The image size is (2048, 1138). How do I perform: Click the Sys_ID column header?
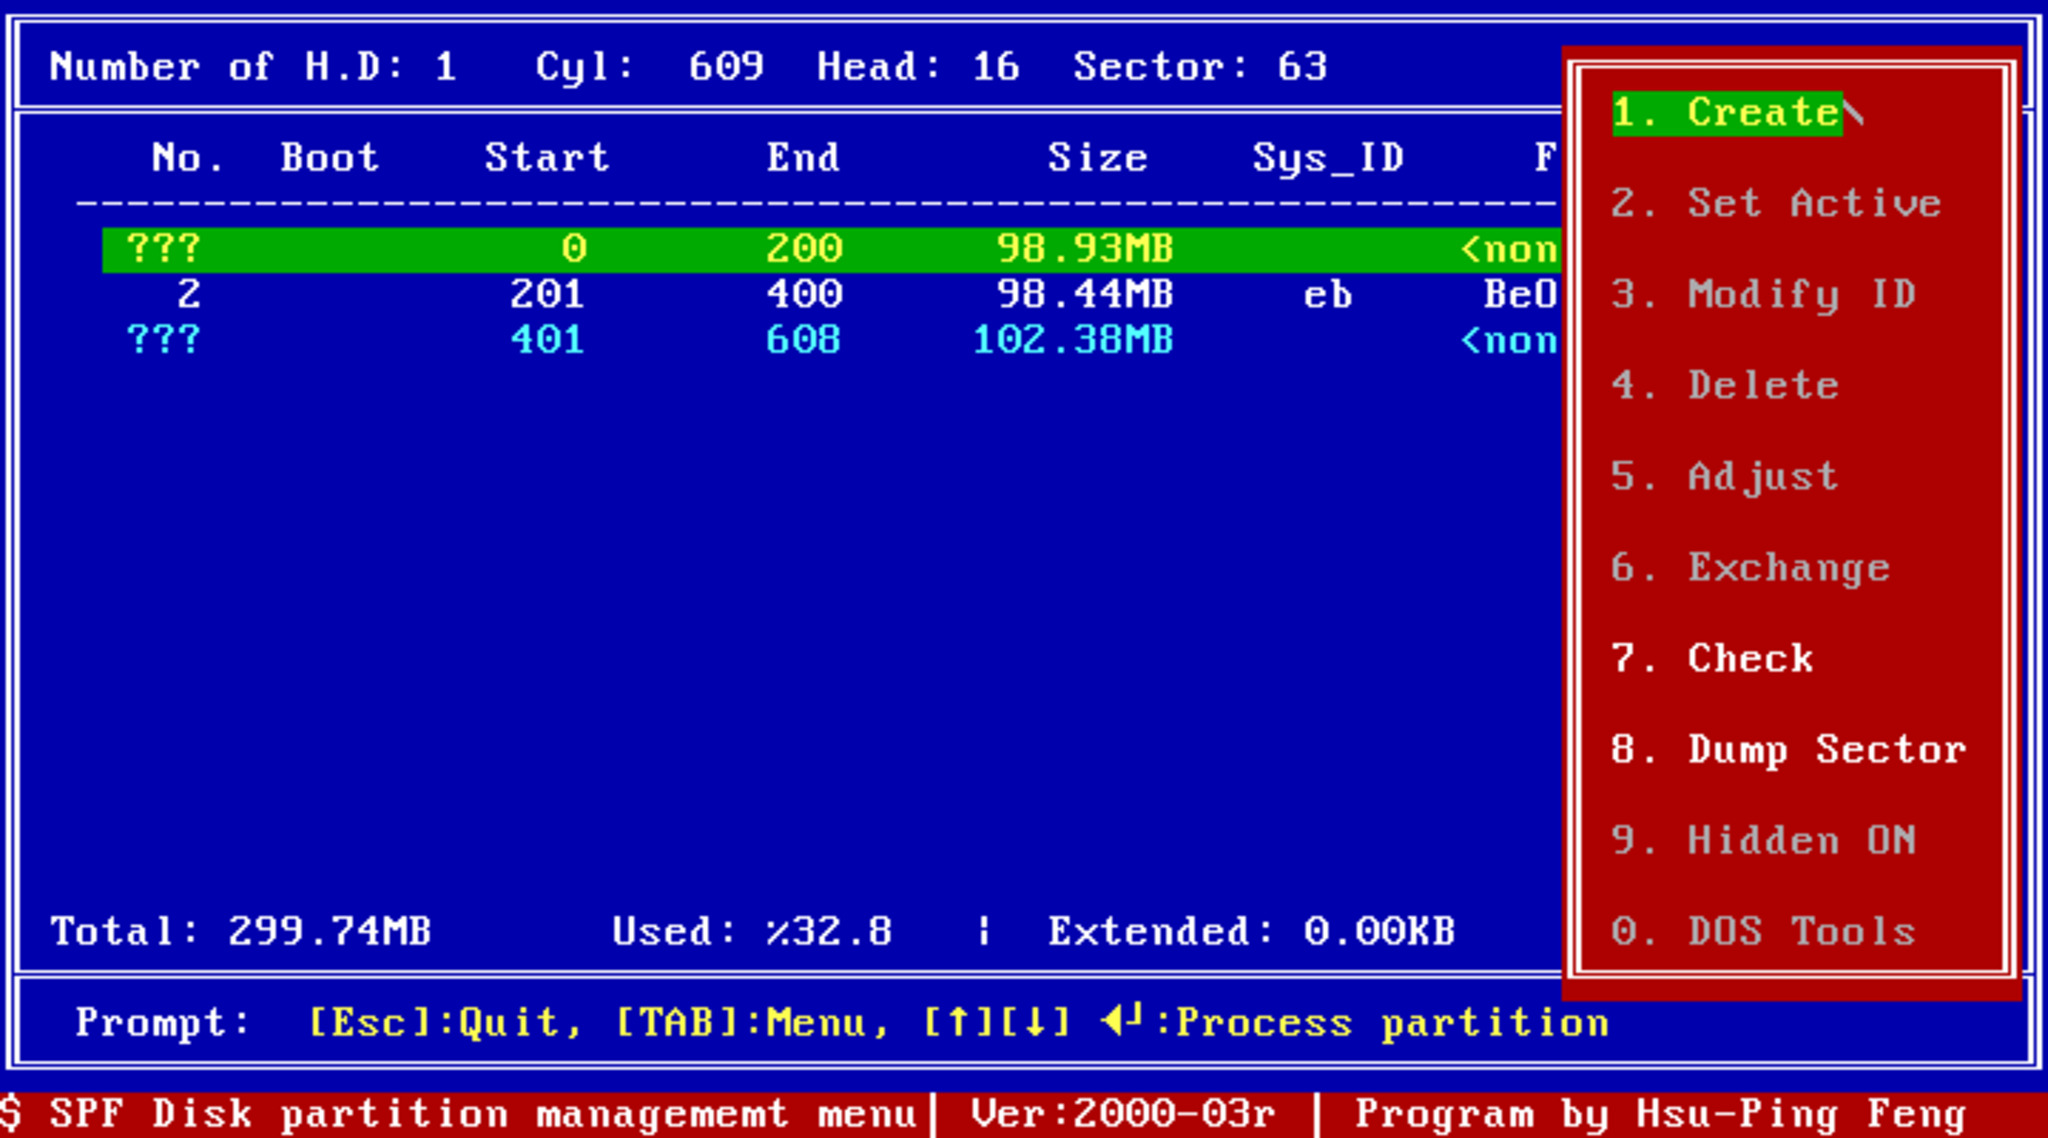click(1328, 157)
